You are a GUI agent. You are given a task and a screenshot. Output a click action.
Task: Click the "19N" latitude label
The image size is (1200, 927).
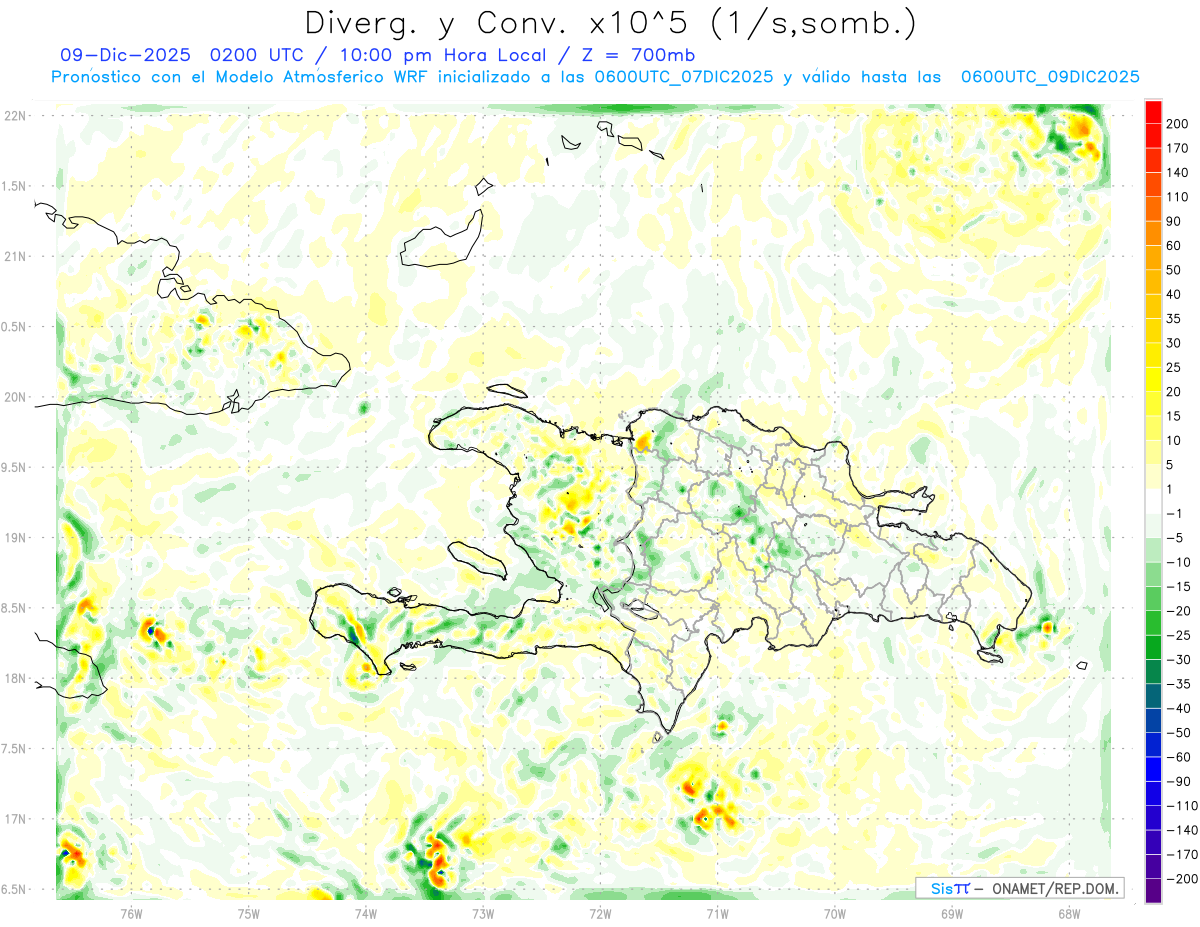pyautogui.click(x=15, y=538)
